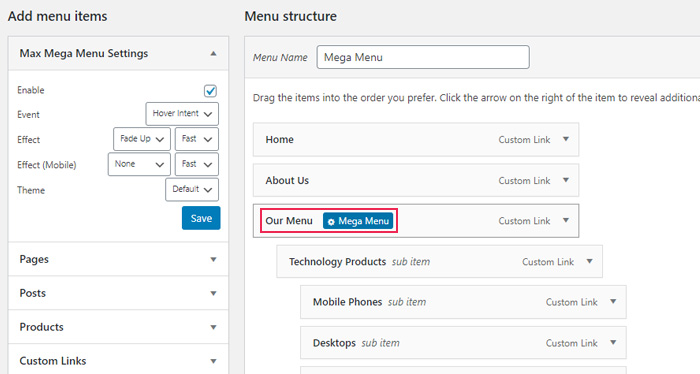The width and height of the screenshot is (700, 374).
Task: Click the Save button
Action: 201,218
